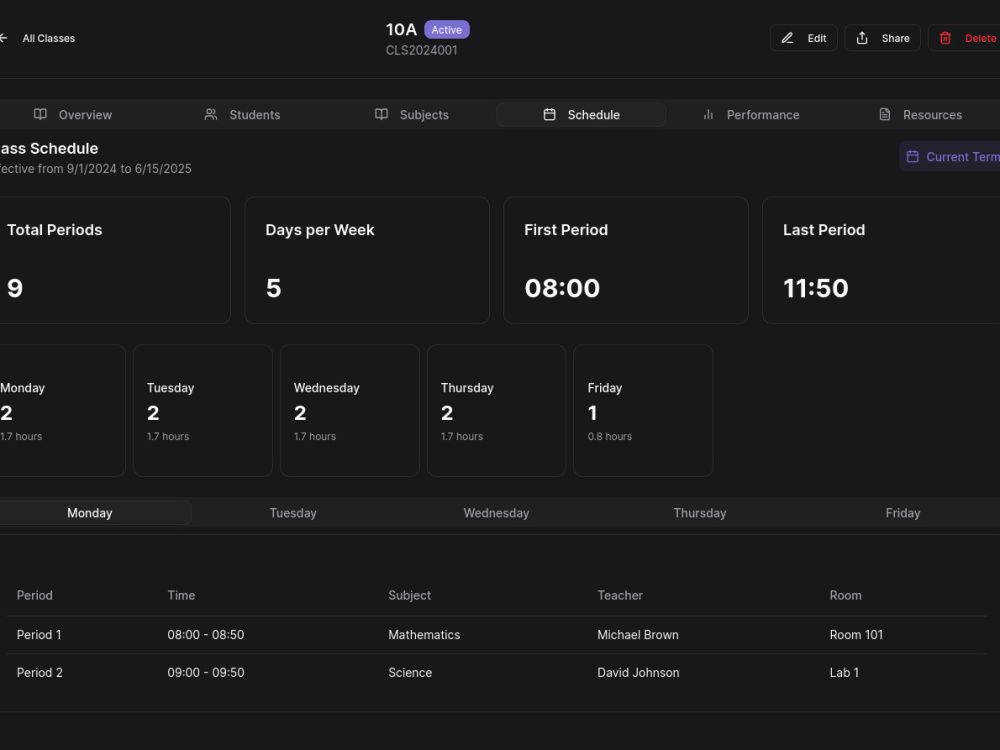Viewport: 1000px width, 750px height.
Task: Click the back arrow beside All Classes
Action: click(x=3, y=38)
